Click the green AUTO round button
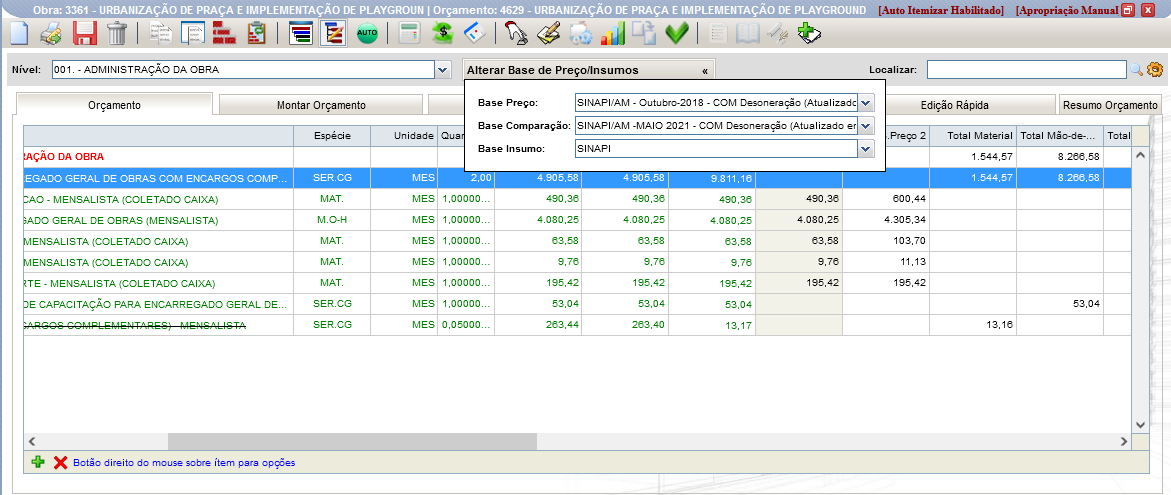The height and width of the screenshot is (495, 1171). click(367, 34)
